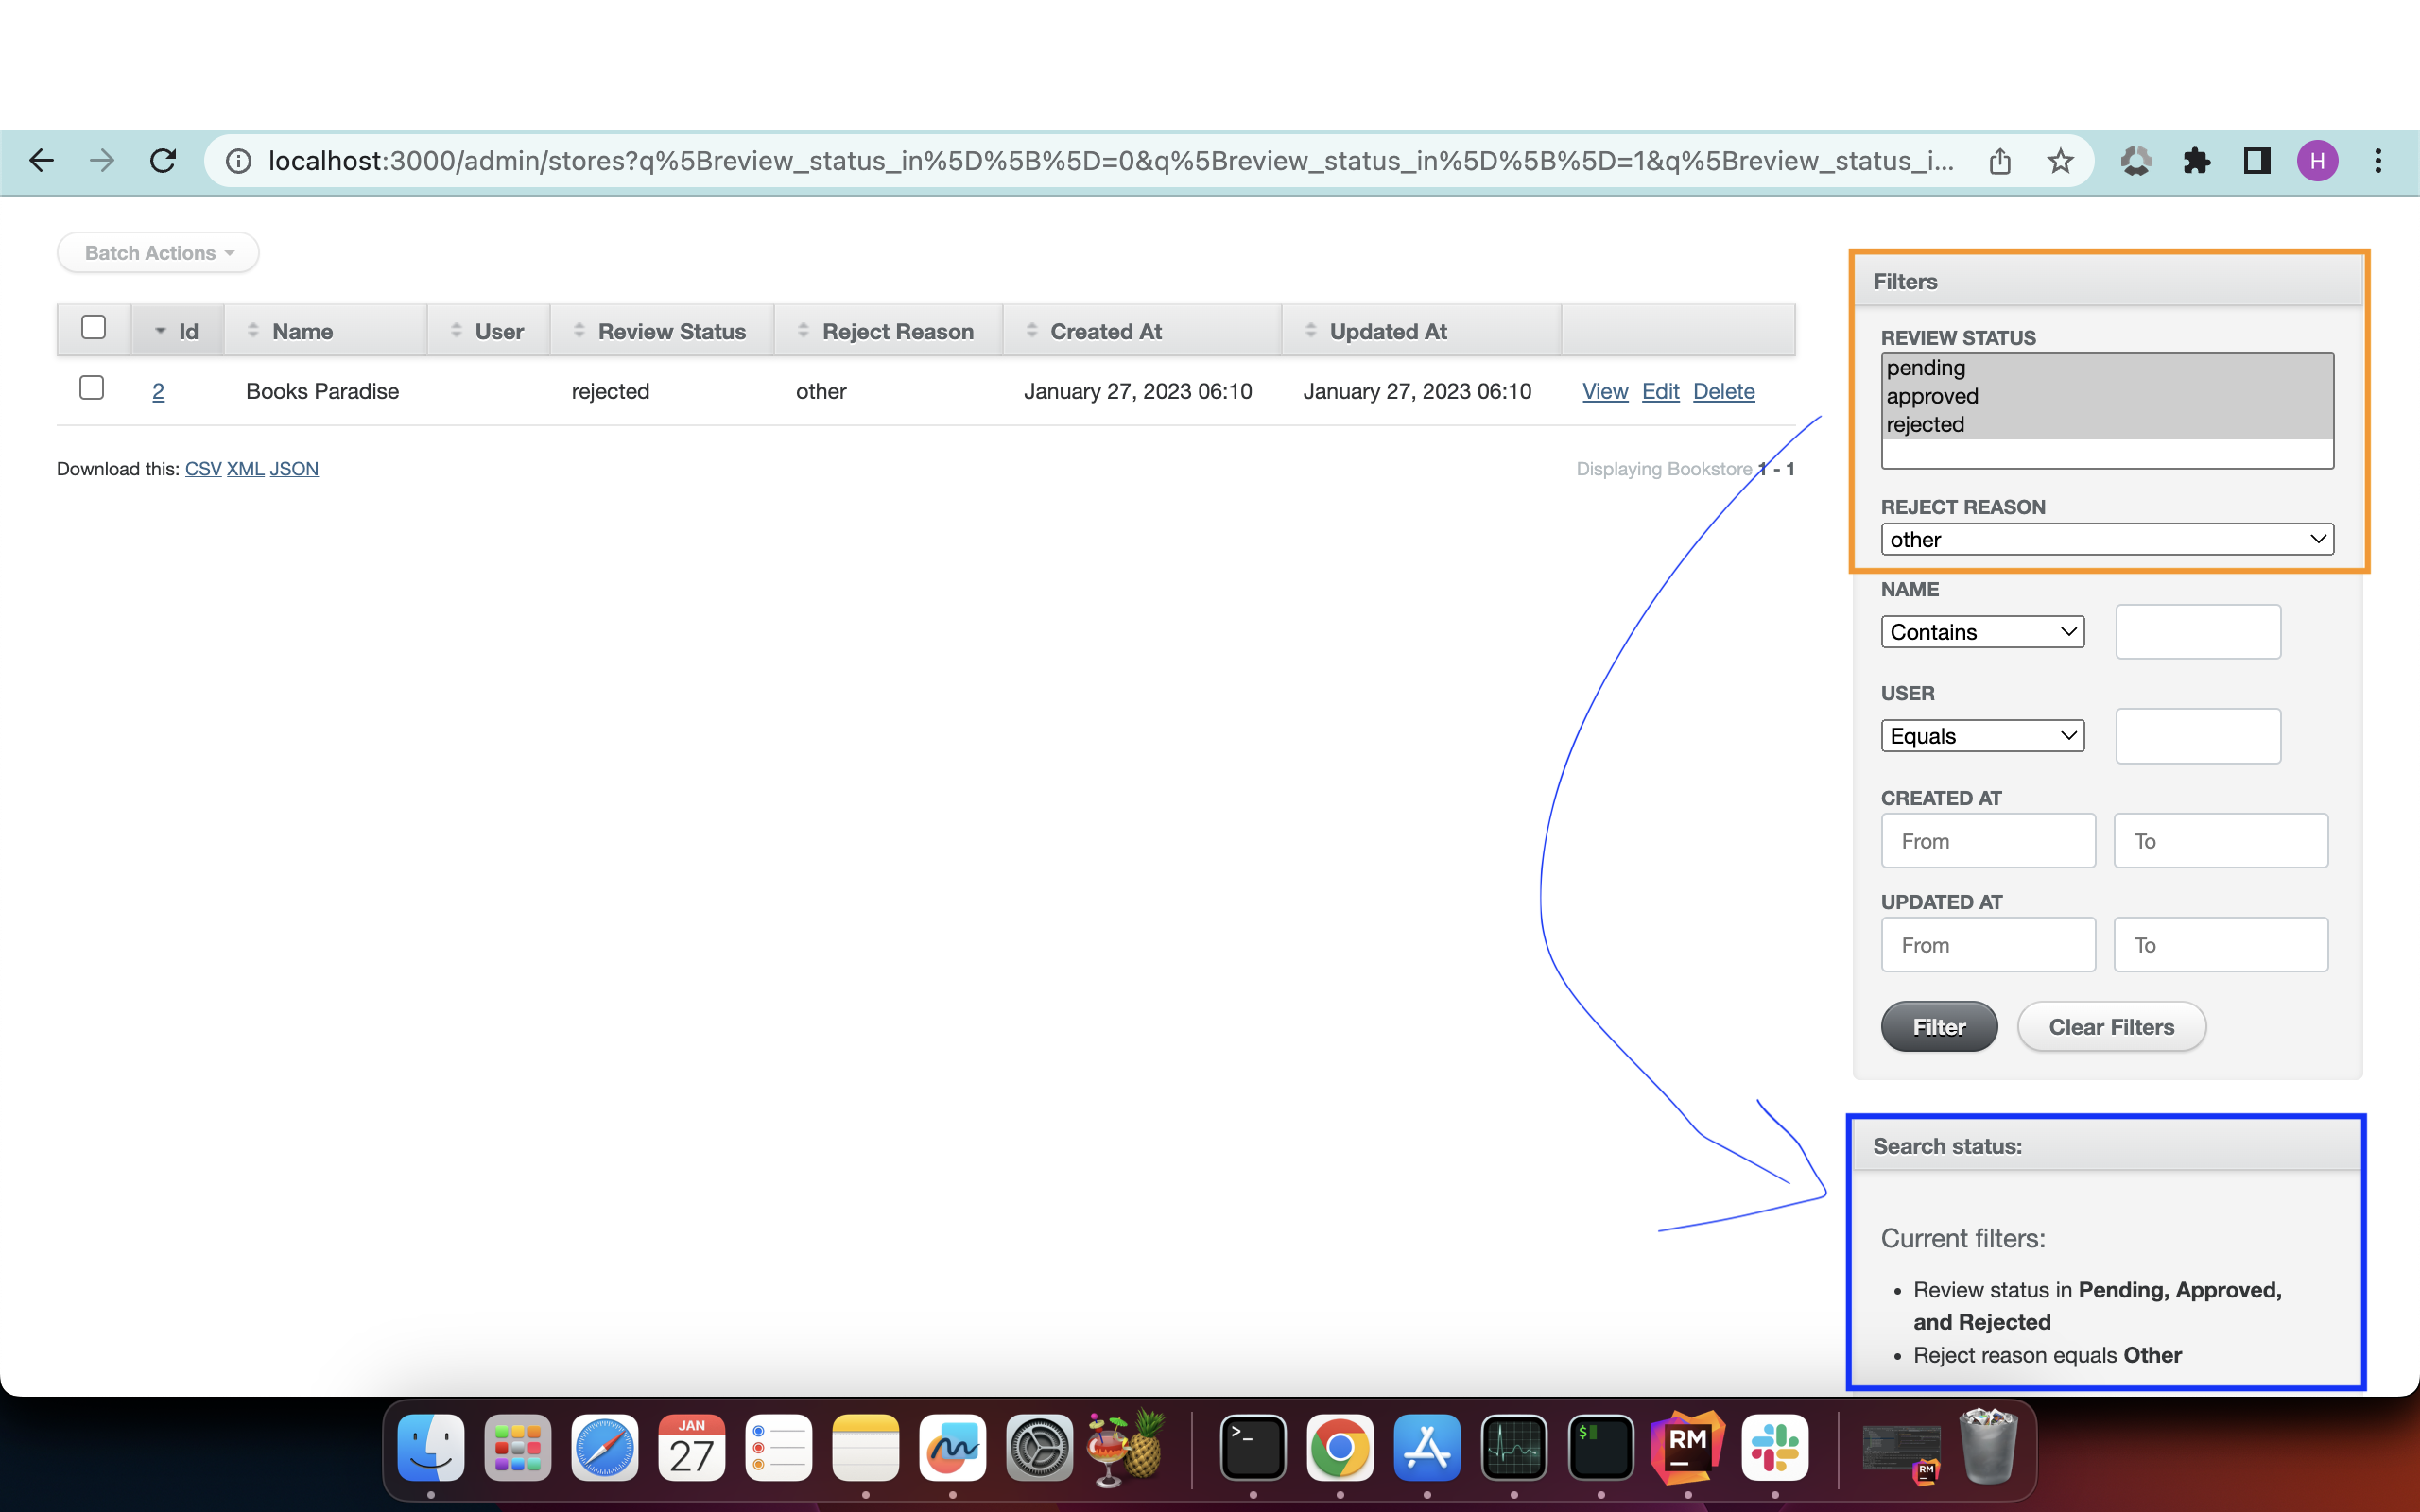
Task: Click the browser reload icon
Action: [x=163, y=161]
